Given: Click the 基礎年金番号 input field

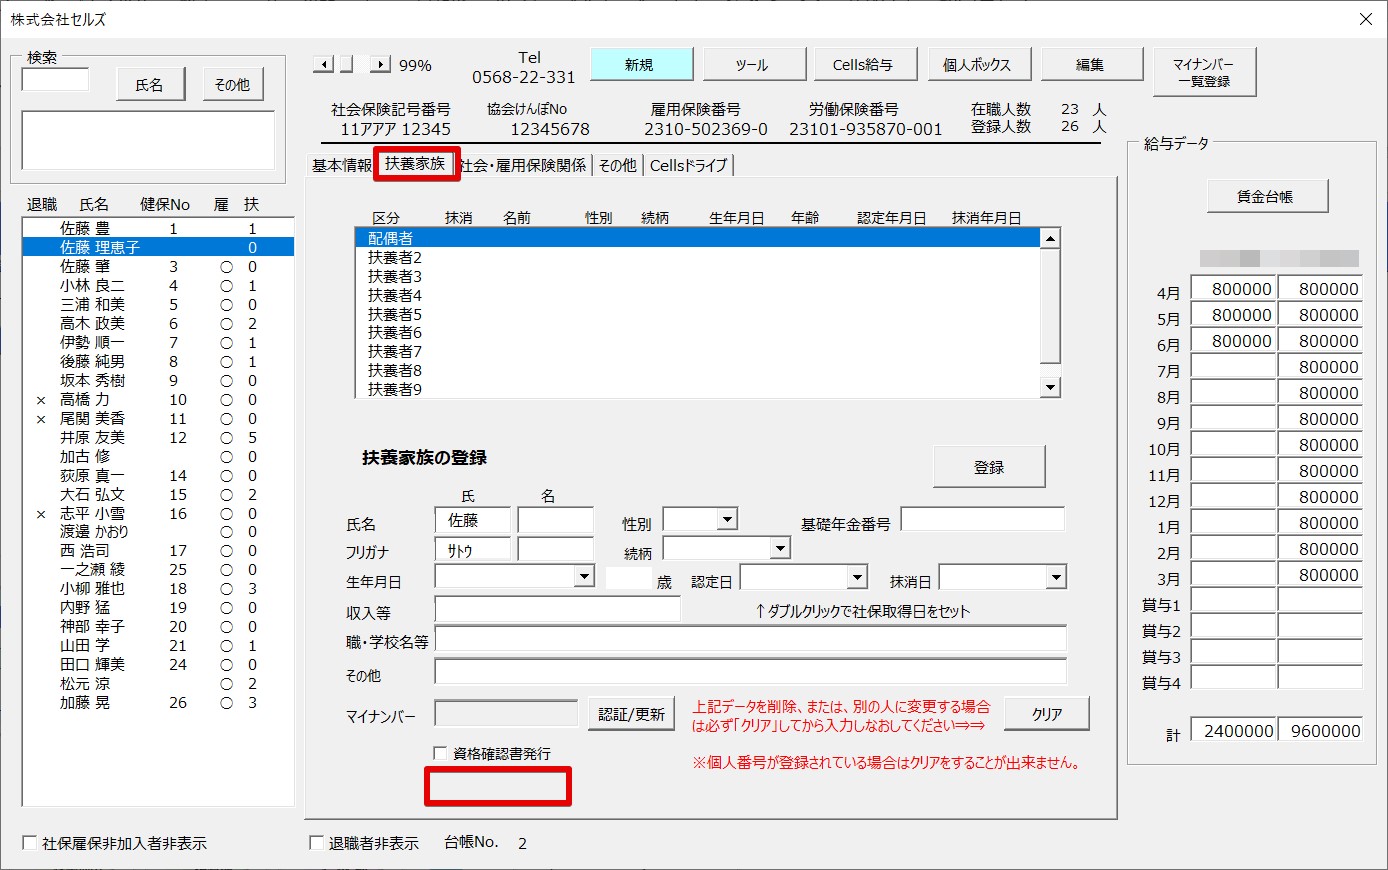Looking at the screenshot, I should coord(982,519).
